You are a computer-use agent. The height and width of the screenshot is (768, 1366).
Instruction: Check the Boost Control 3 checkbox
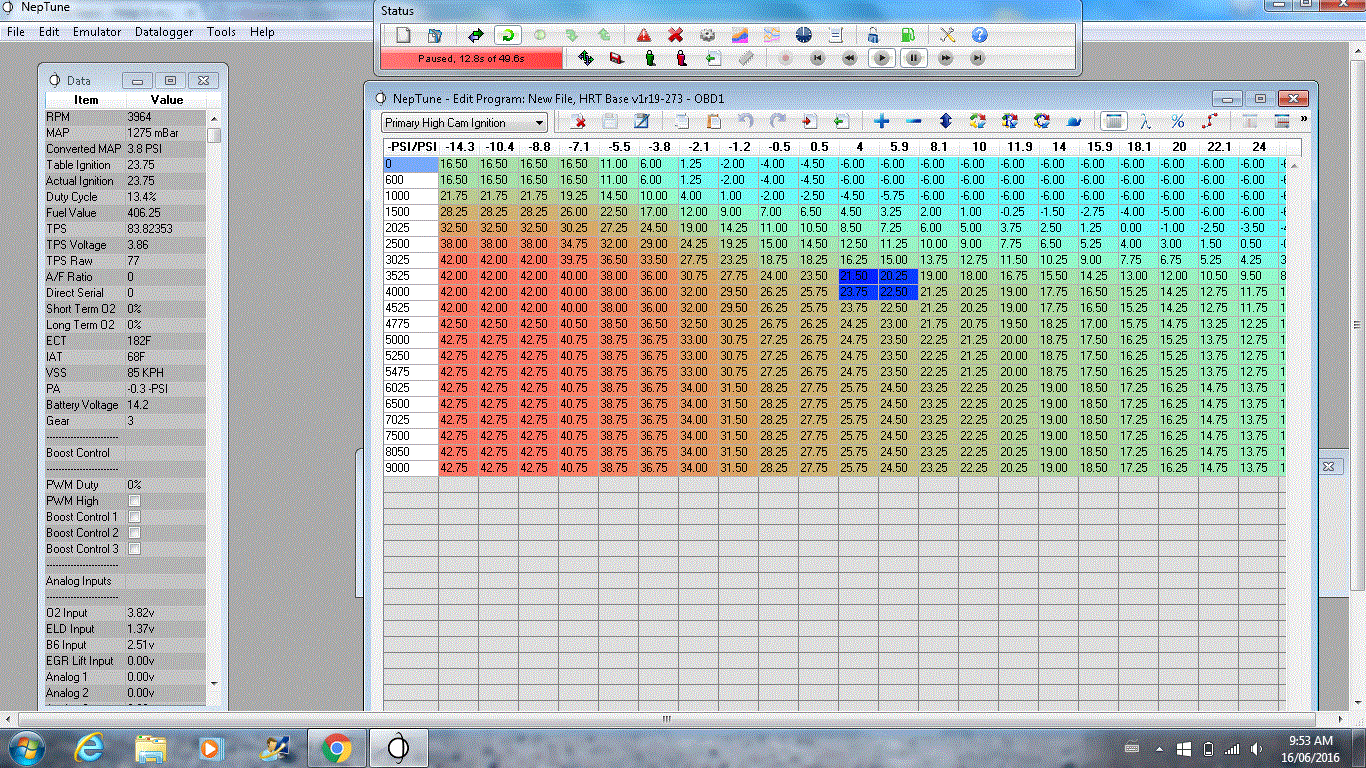134,549
